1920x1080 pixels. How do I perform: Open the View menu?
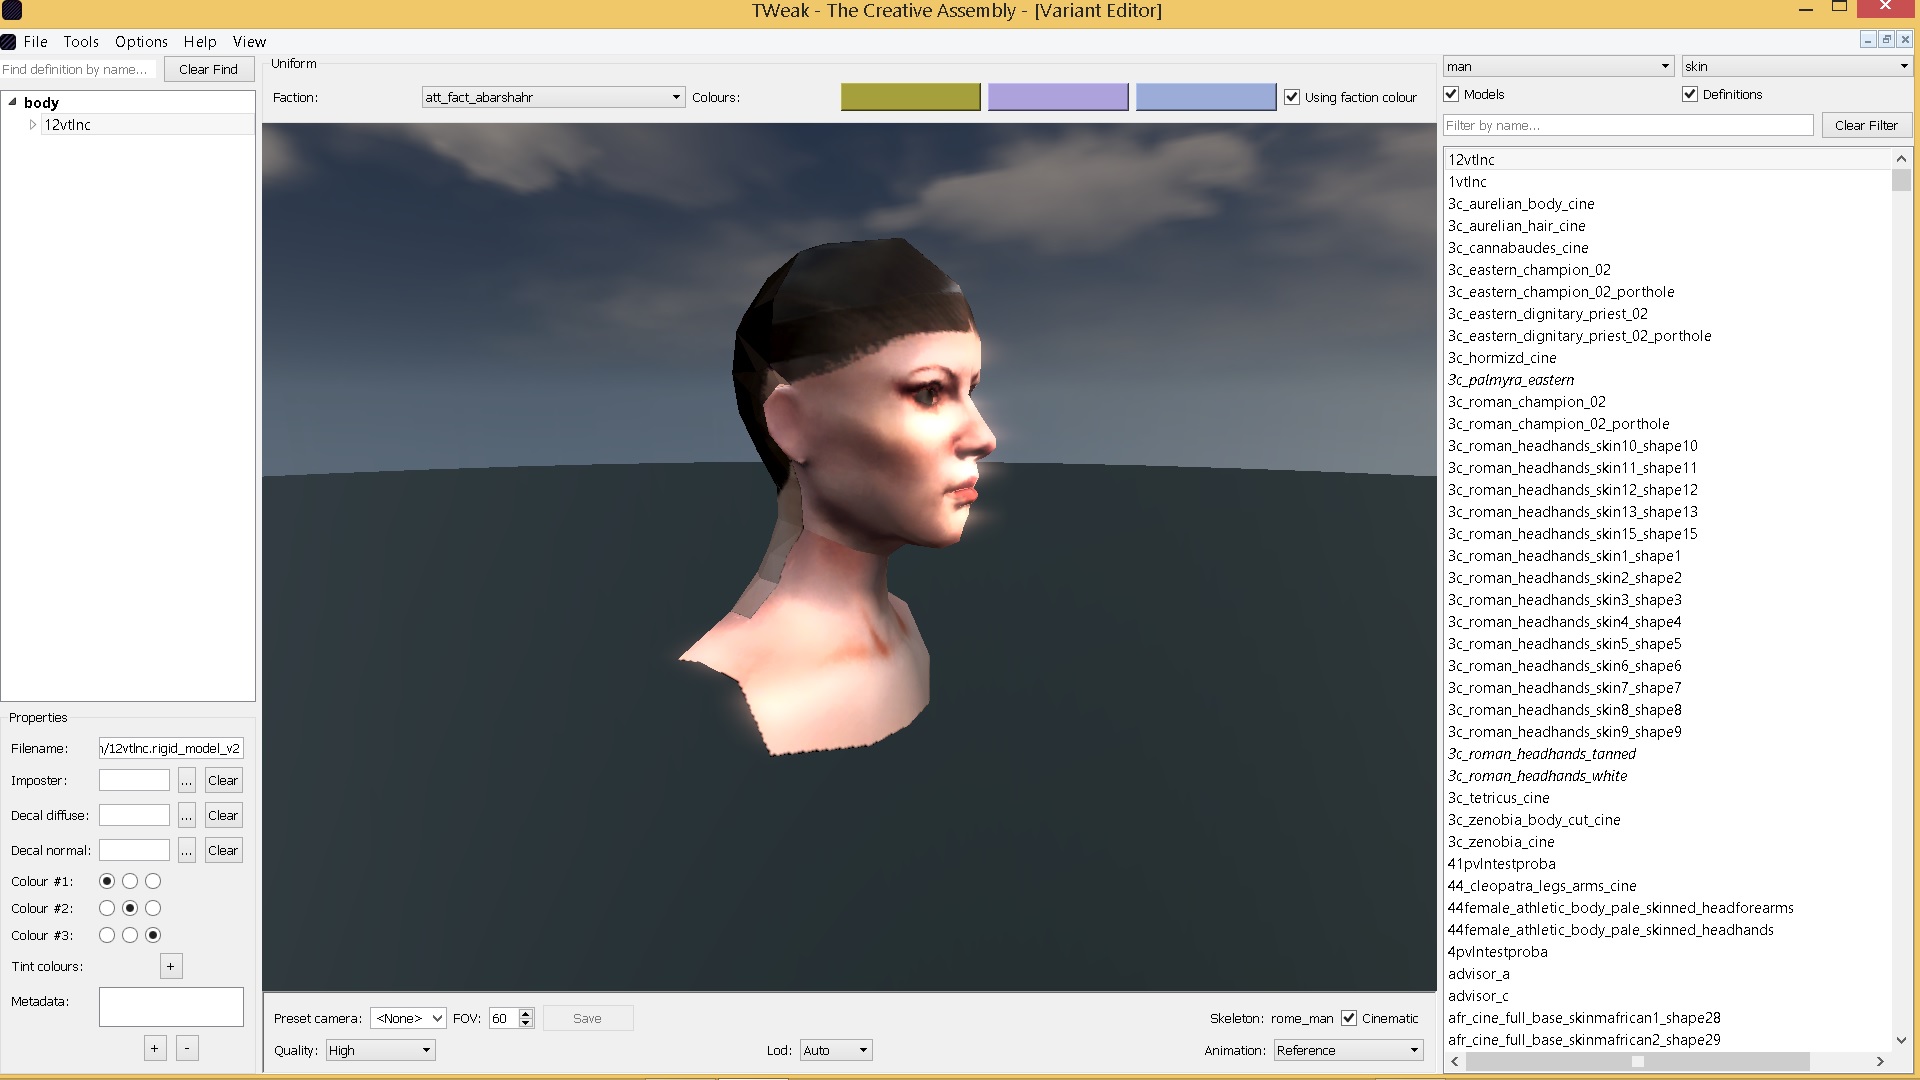(249, 42)
